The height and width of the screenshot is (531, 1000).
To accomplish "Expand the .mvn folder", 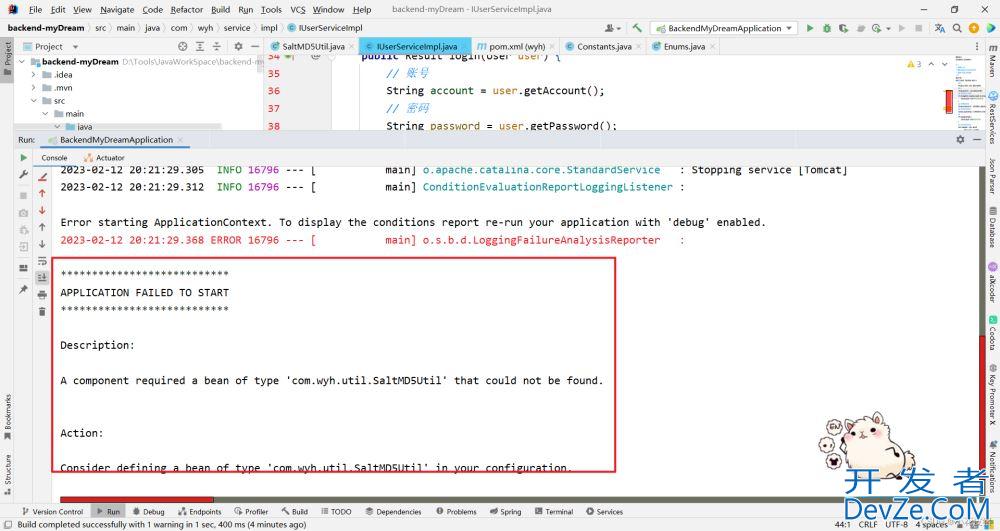I will click(34, 88).
